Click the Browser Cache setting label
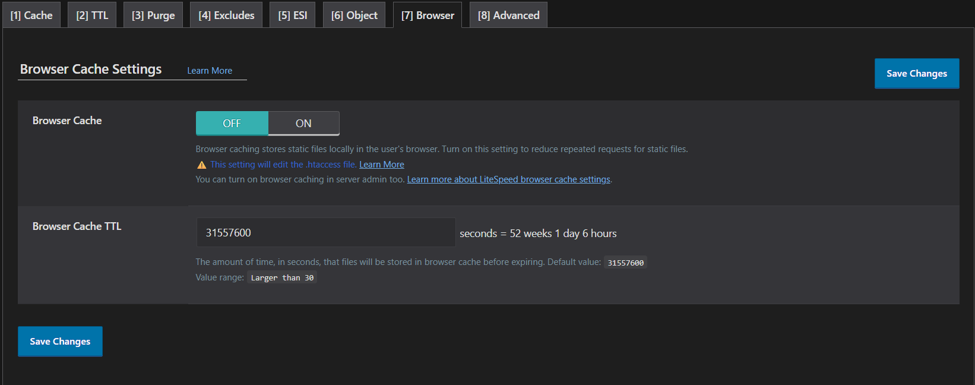Screen dimensions: 975x385 click(67, 121)
